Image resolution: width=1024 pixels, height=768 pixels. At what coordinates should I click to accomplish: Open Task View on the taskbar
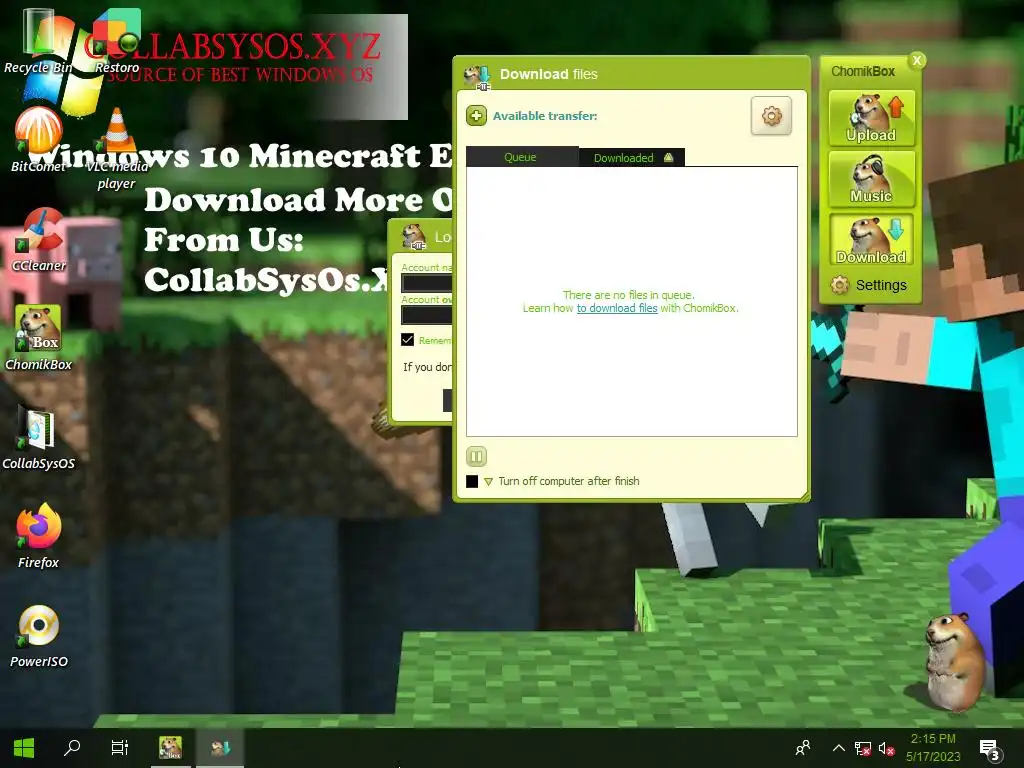tap(120, 748)
